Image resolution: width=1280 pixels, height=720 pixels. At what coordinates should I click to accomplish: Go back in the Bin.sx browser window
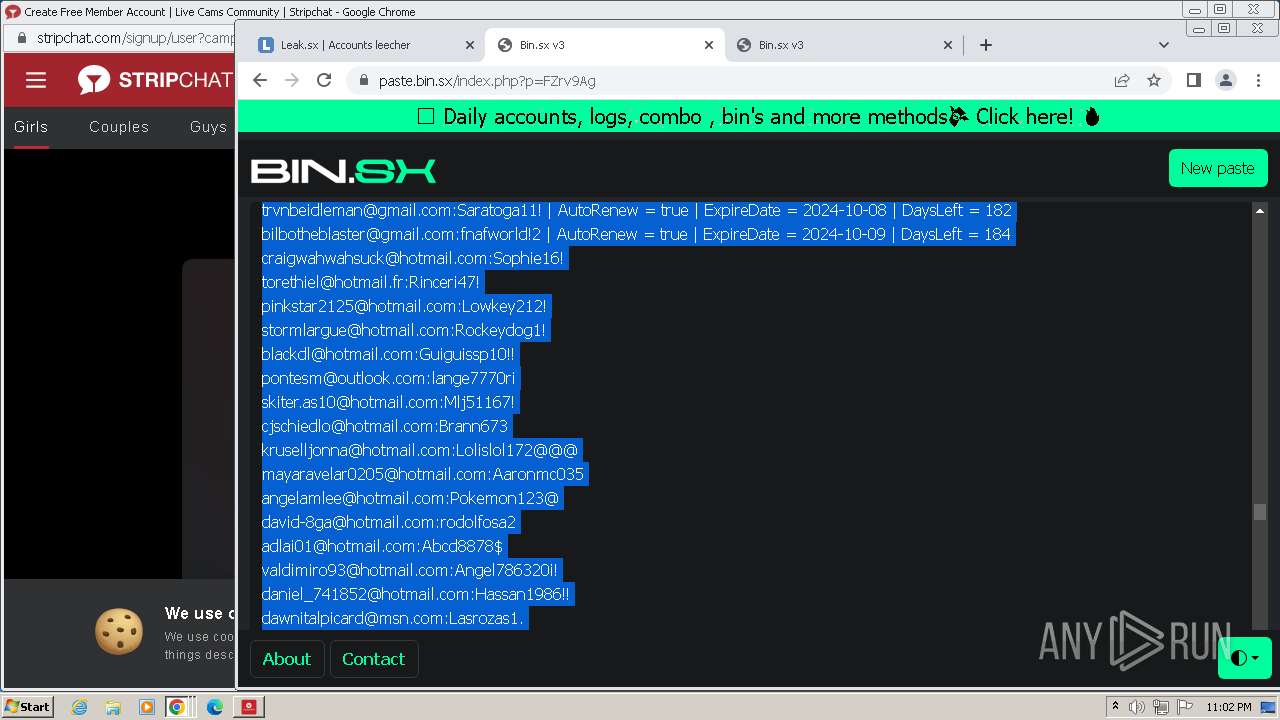(x=260, y=80)
